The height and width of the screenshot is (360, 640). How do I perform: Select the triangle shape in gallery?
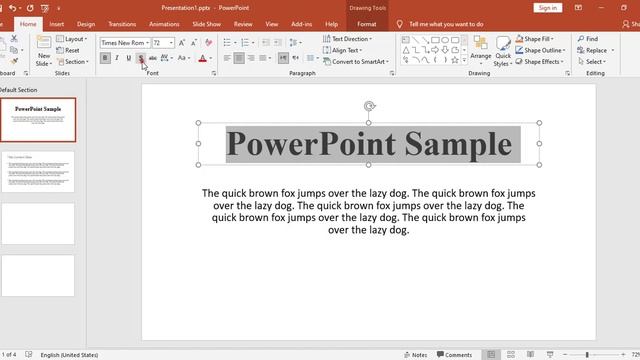(x=406, y=50)
